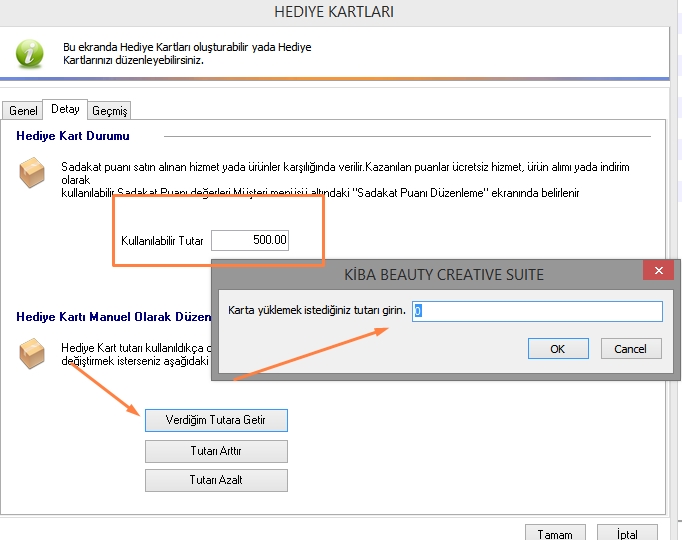The image size is (682, 540).
Task: Click the Tutarı Azalt button
Action: [x=216, y=480]
